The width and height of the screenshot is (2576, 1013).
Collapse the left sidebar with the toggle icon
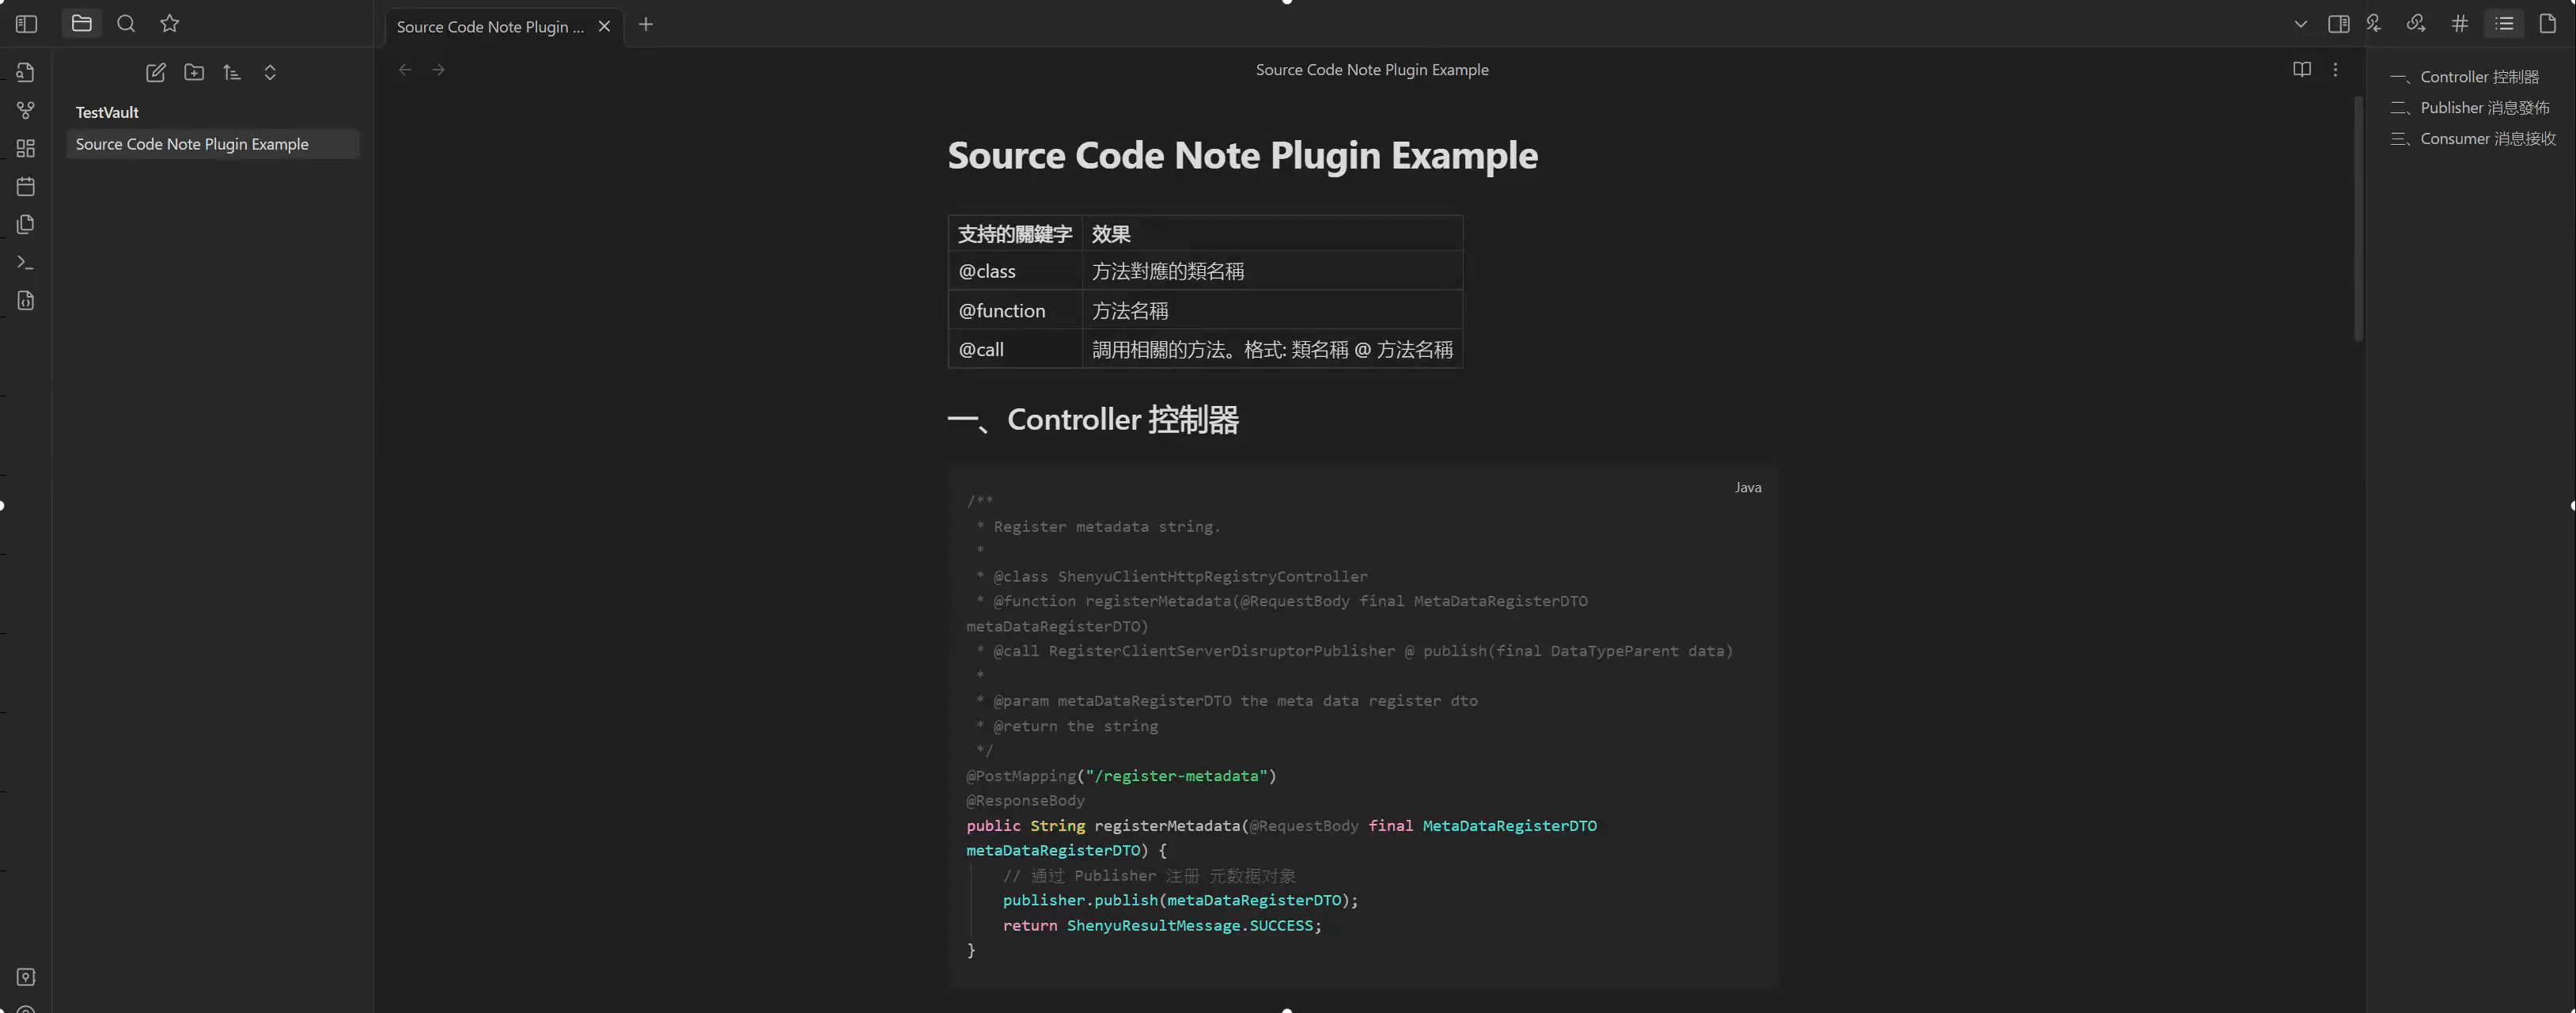[x=27, y=24]
